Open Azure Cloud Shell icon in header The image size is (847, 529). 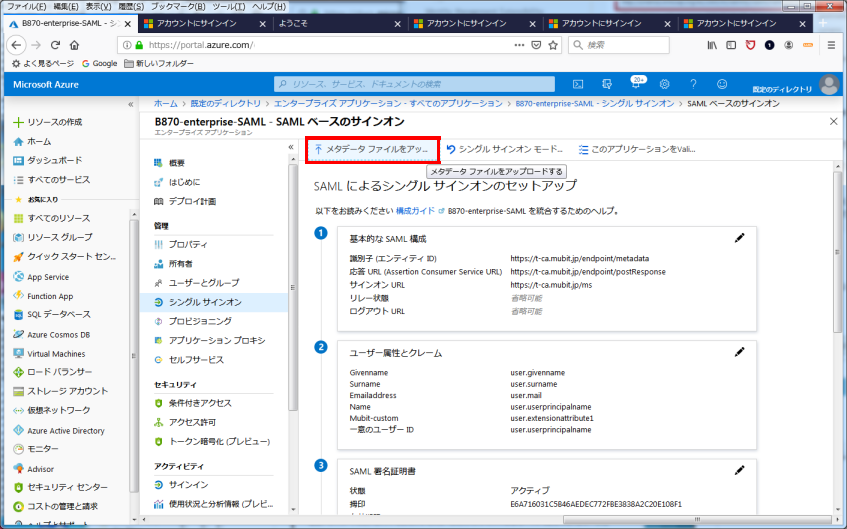[x=578, y=84]
